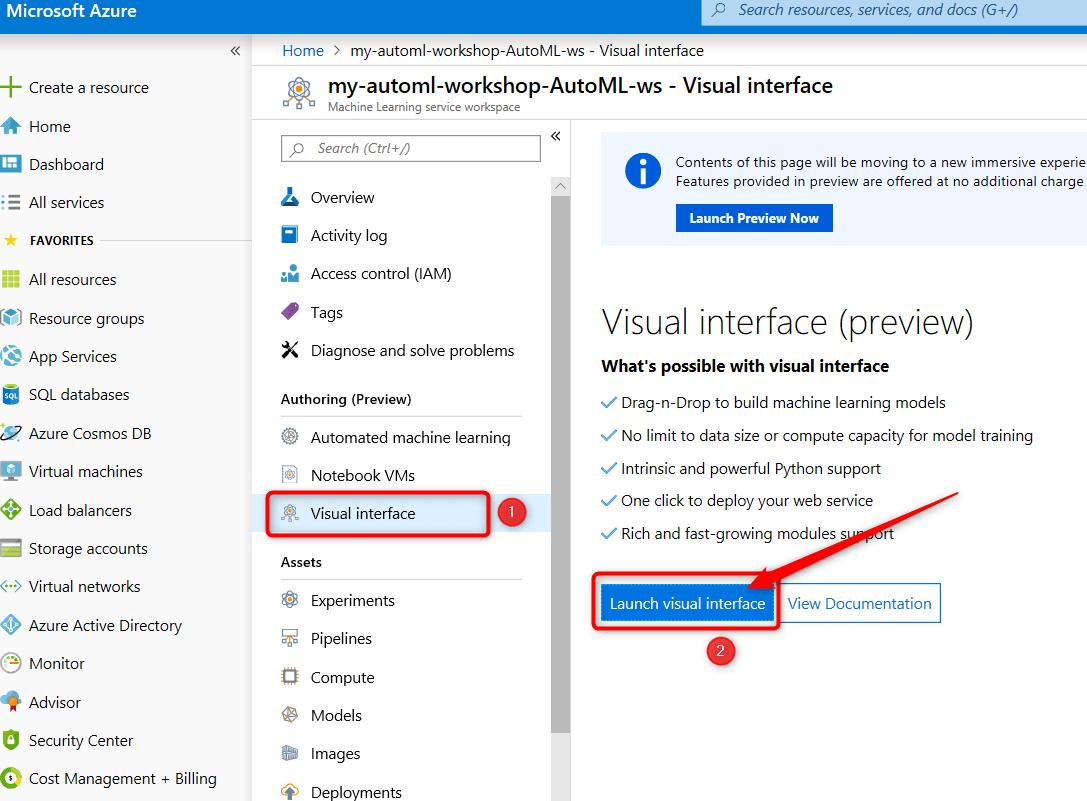Click the Cost Management + Billing icon
This screenshot has width=1087, height=801.
point(10,779)
